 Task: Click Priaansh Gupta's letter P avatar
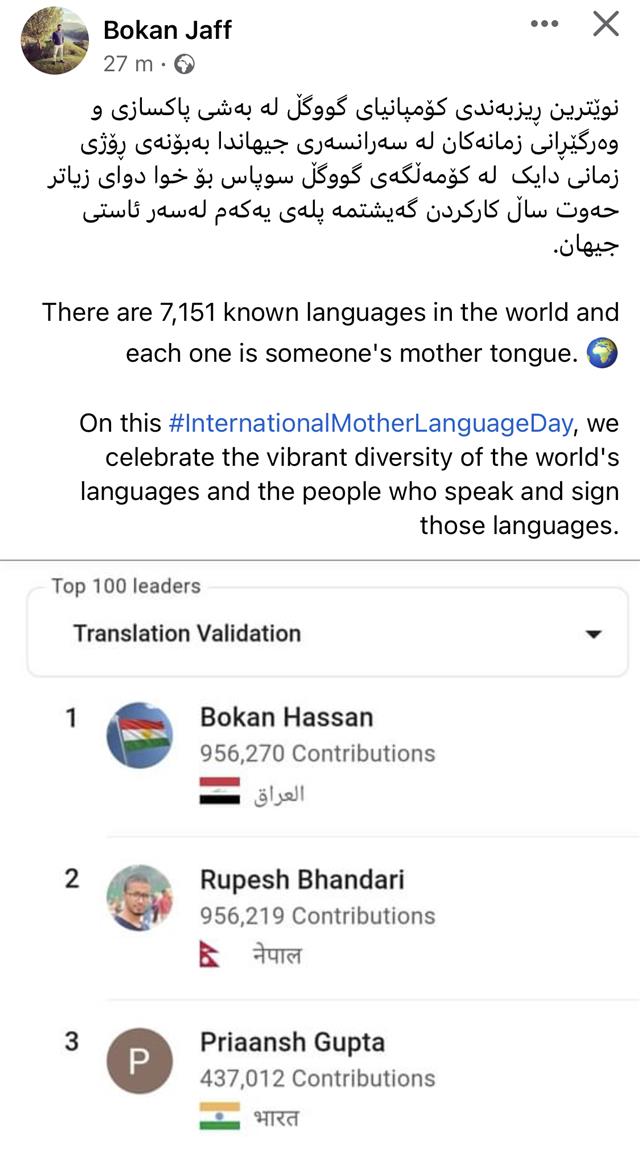tap(140, 1060)
